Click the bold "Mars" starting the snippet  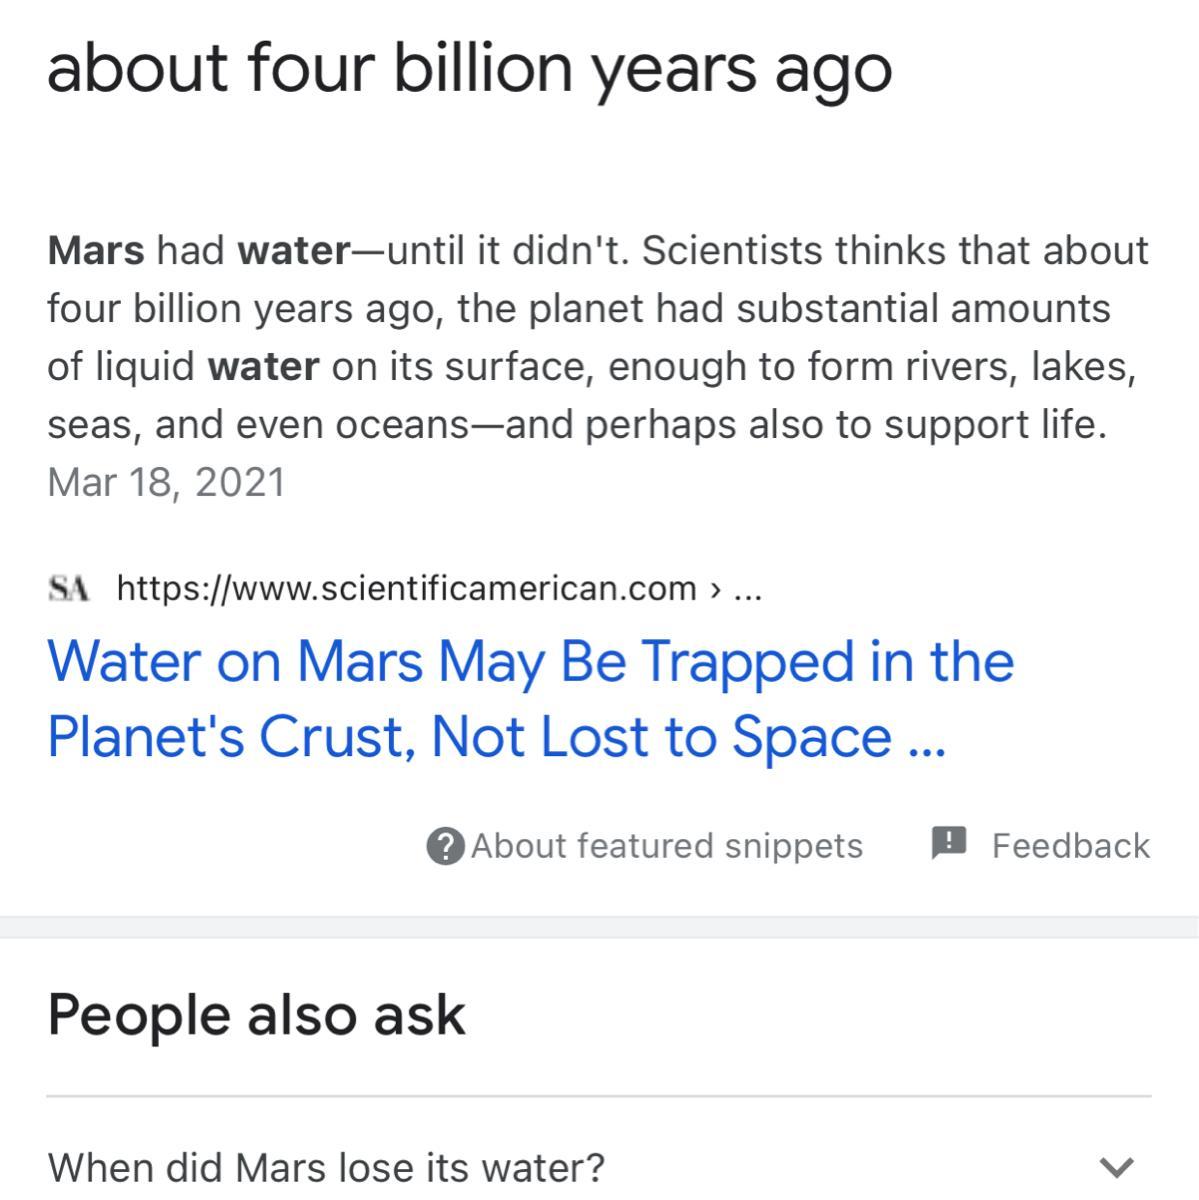coord(95,250)
